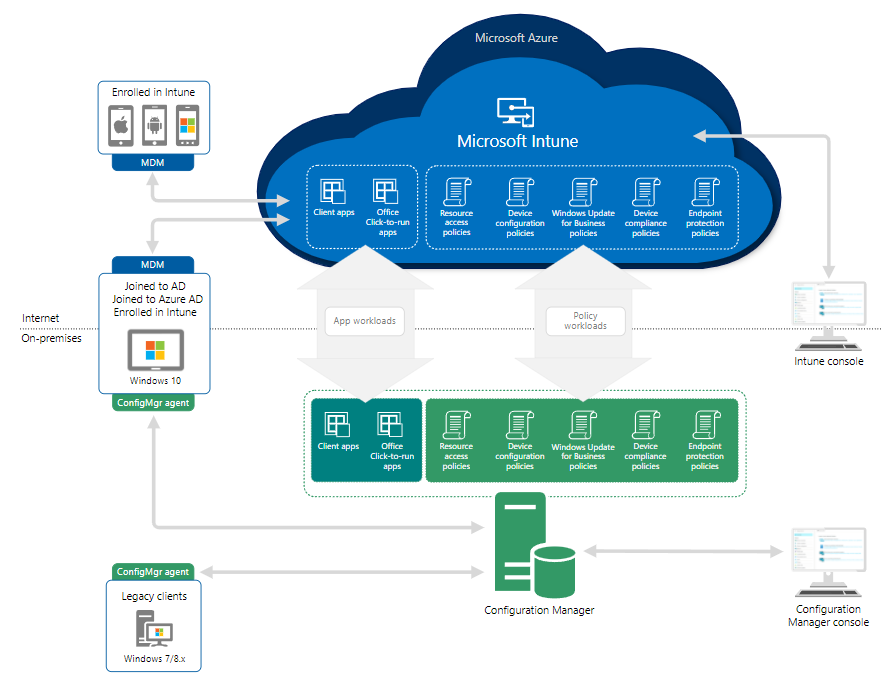Click the MDM tag below Enrolled in Intune
The height and width of the screenshot is (692, 894).
click(153, 163)
